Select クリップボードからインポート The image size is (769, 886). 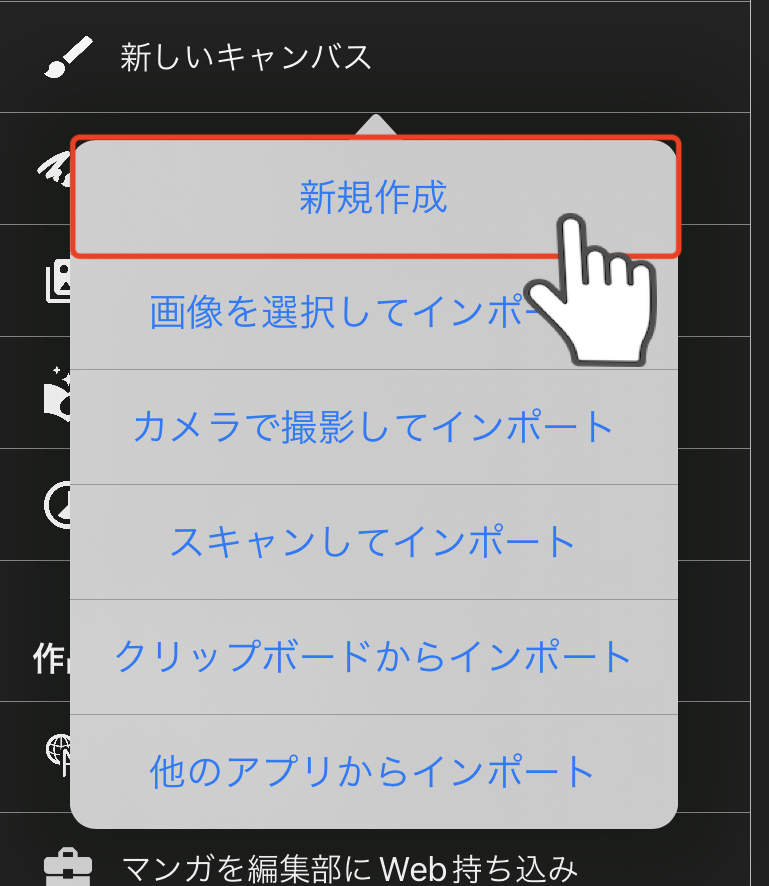coord(373,657)
